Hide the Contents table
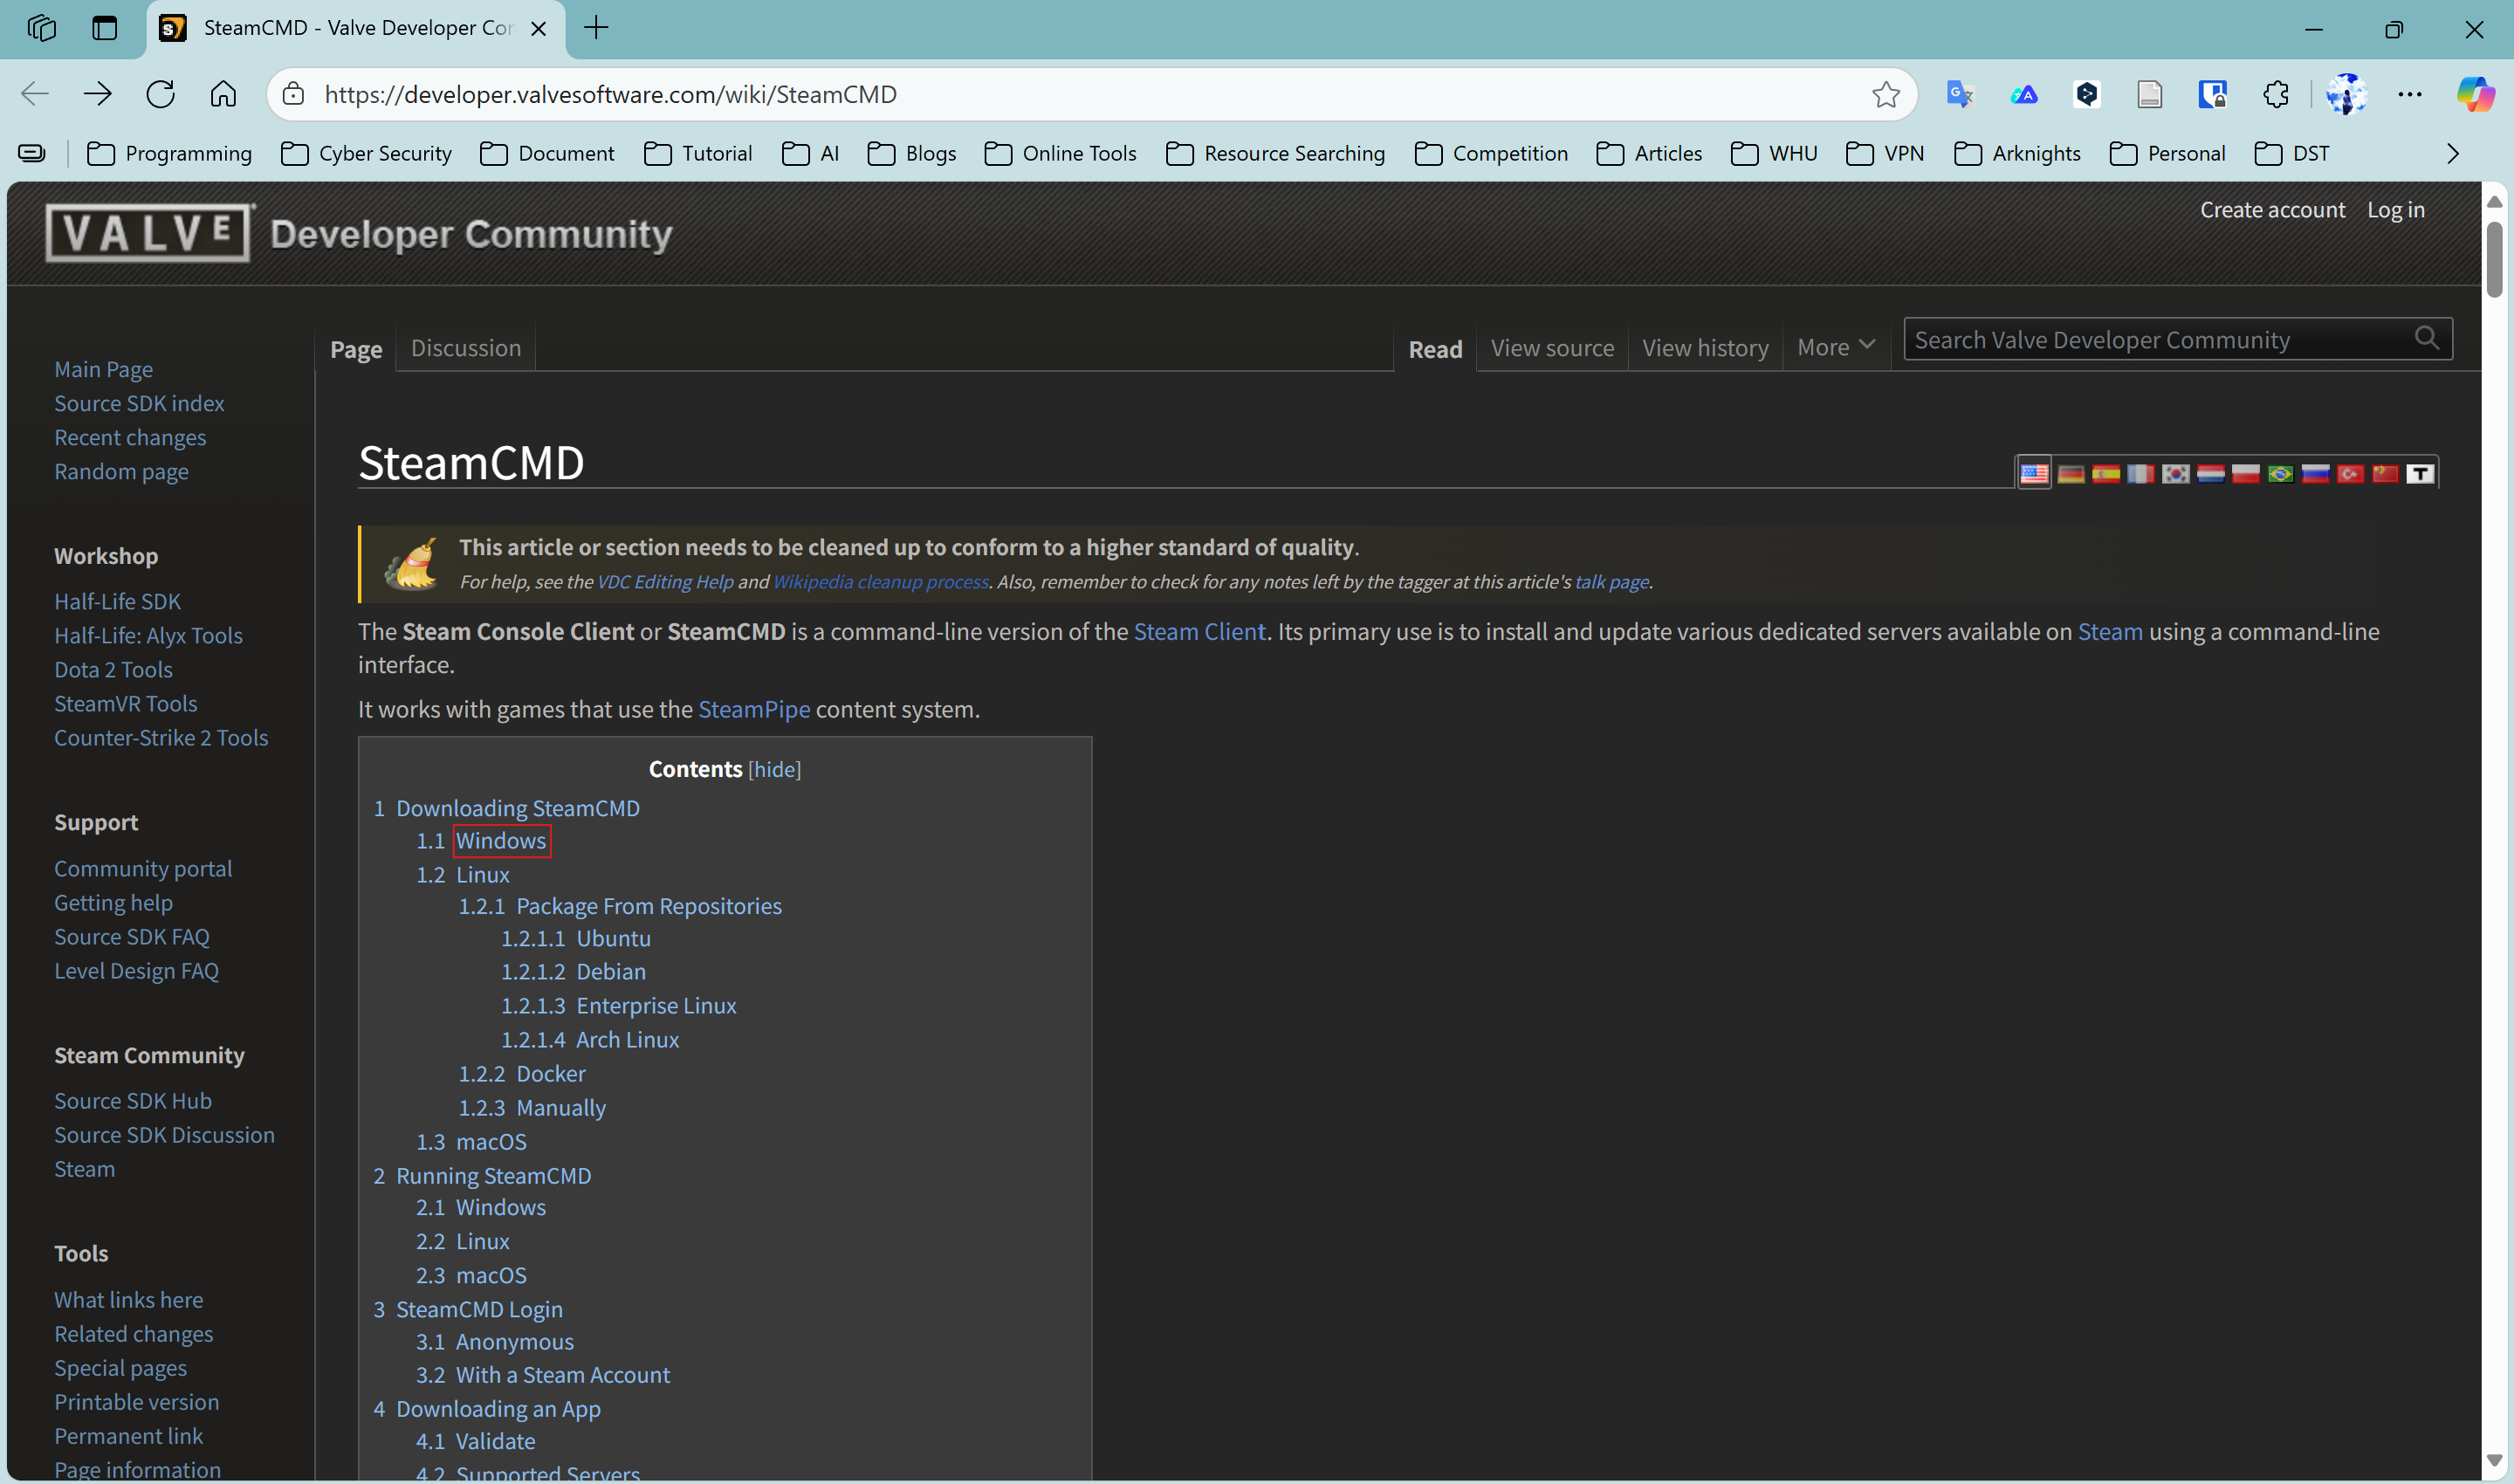 coord(774,769)
